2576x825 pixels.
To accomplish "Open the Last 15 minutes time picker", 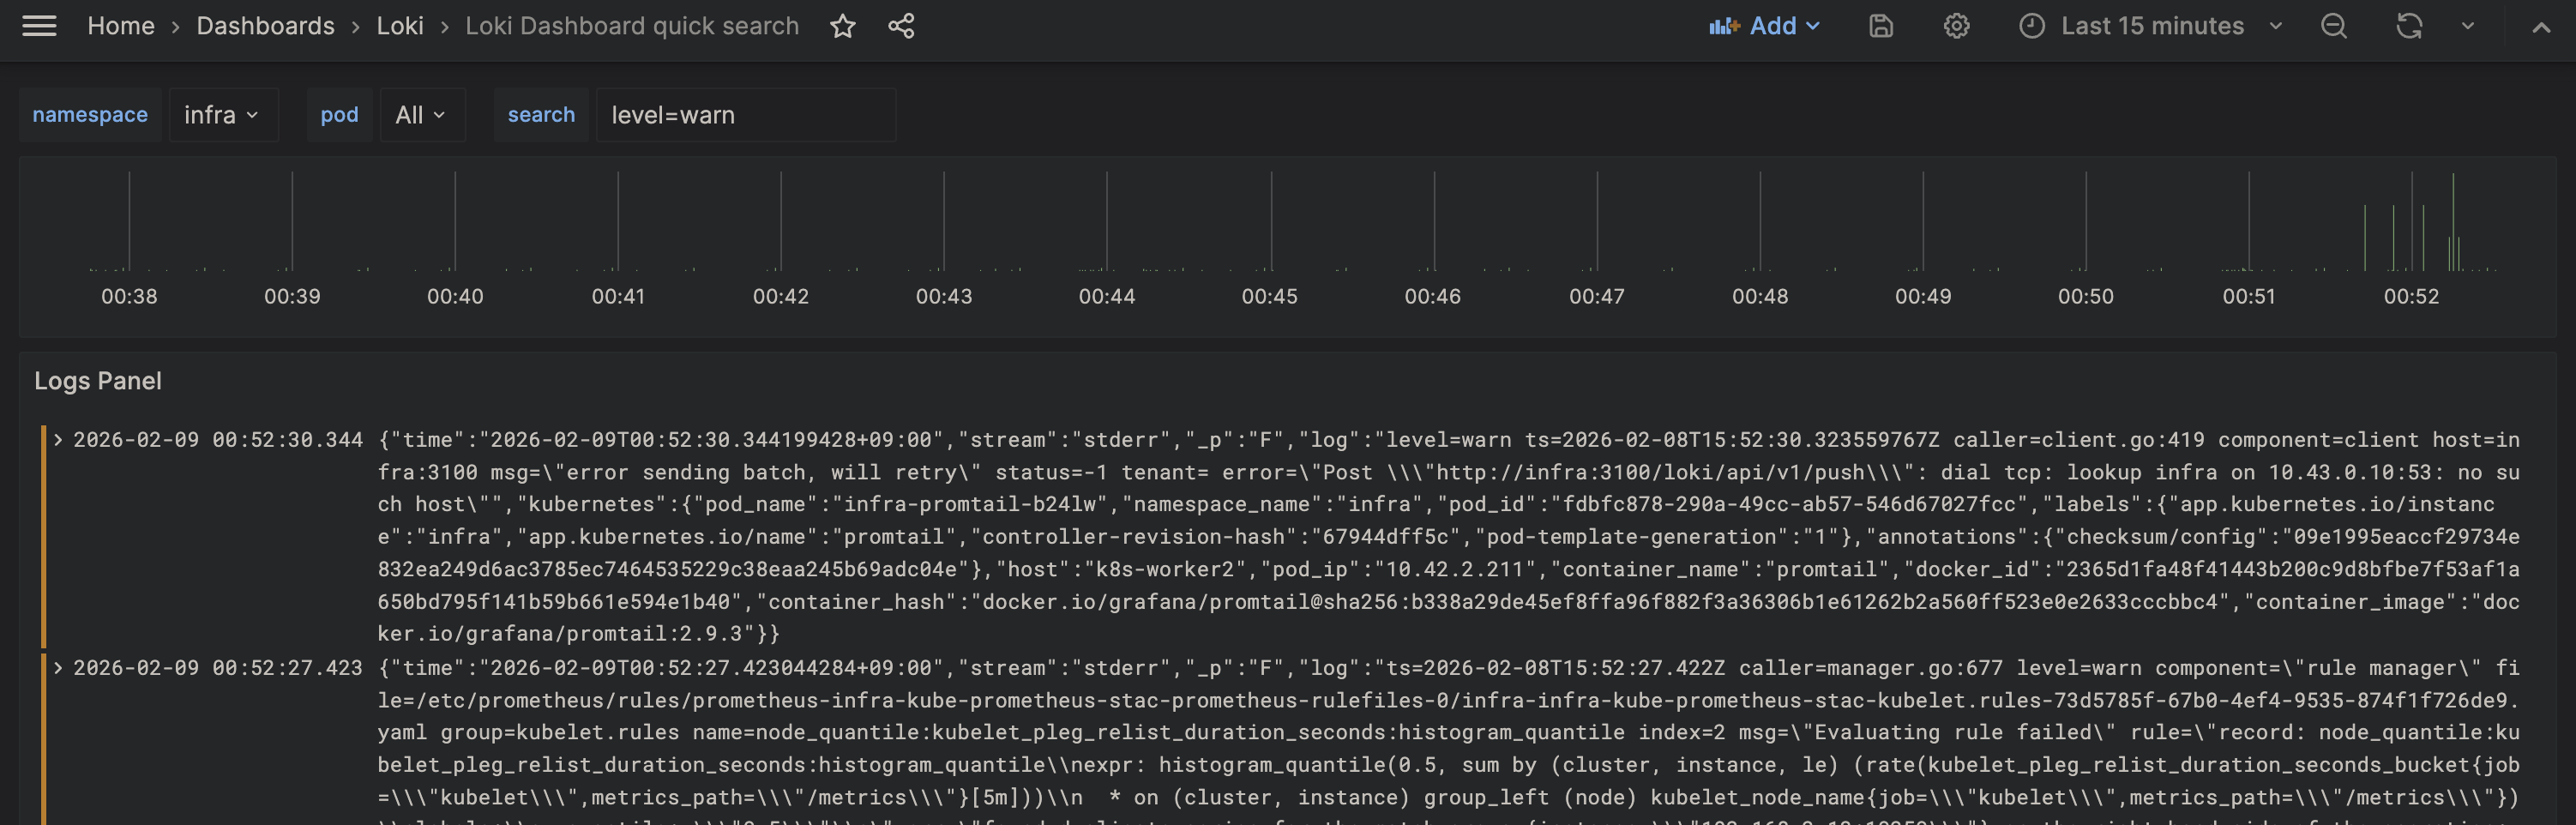I will point(2151,26).
